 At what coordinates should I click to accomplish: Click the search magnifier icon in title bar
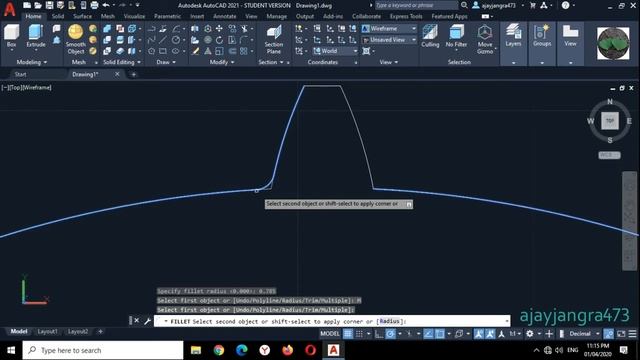pyautogui.click(x=464, y=5)
